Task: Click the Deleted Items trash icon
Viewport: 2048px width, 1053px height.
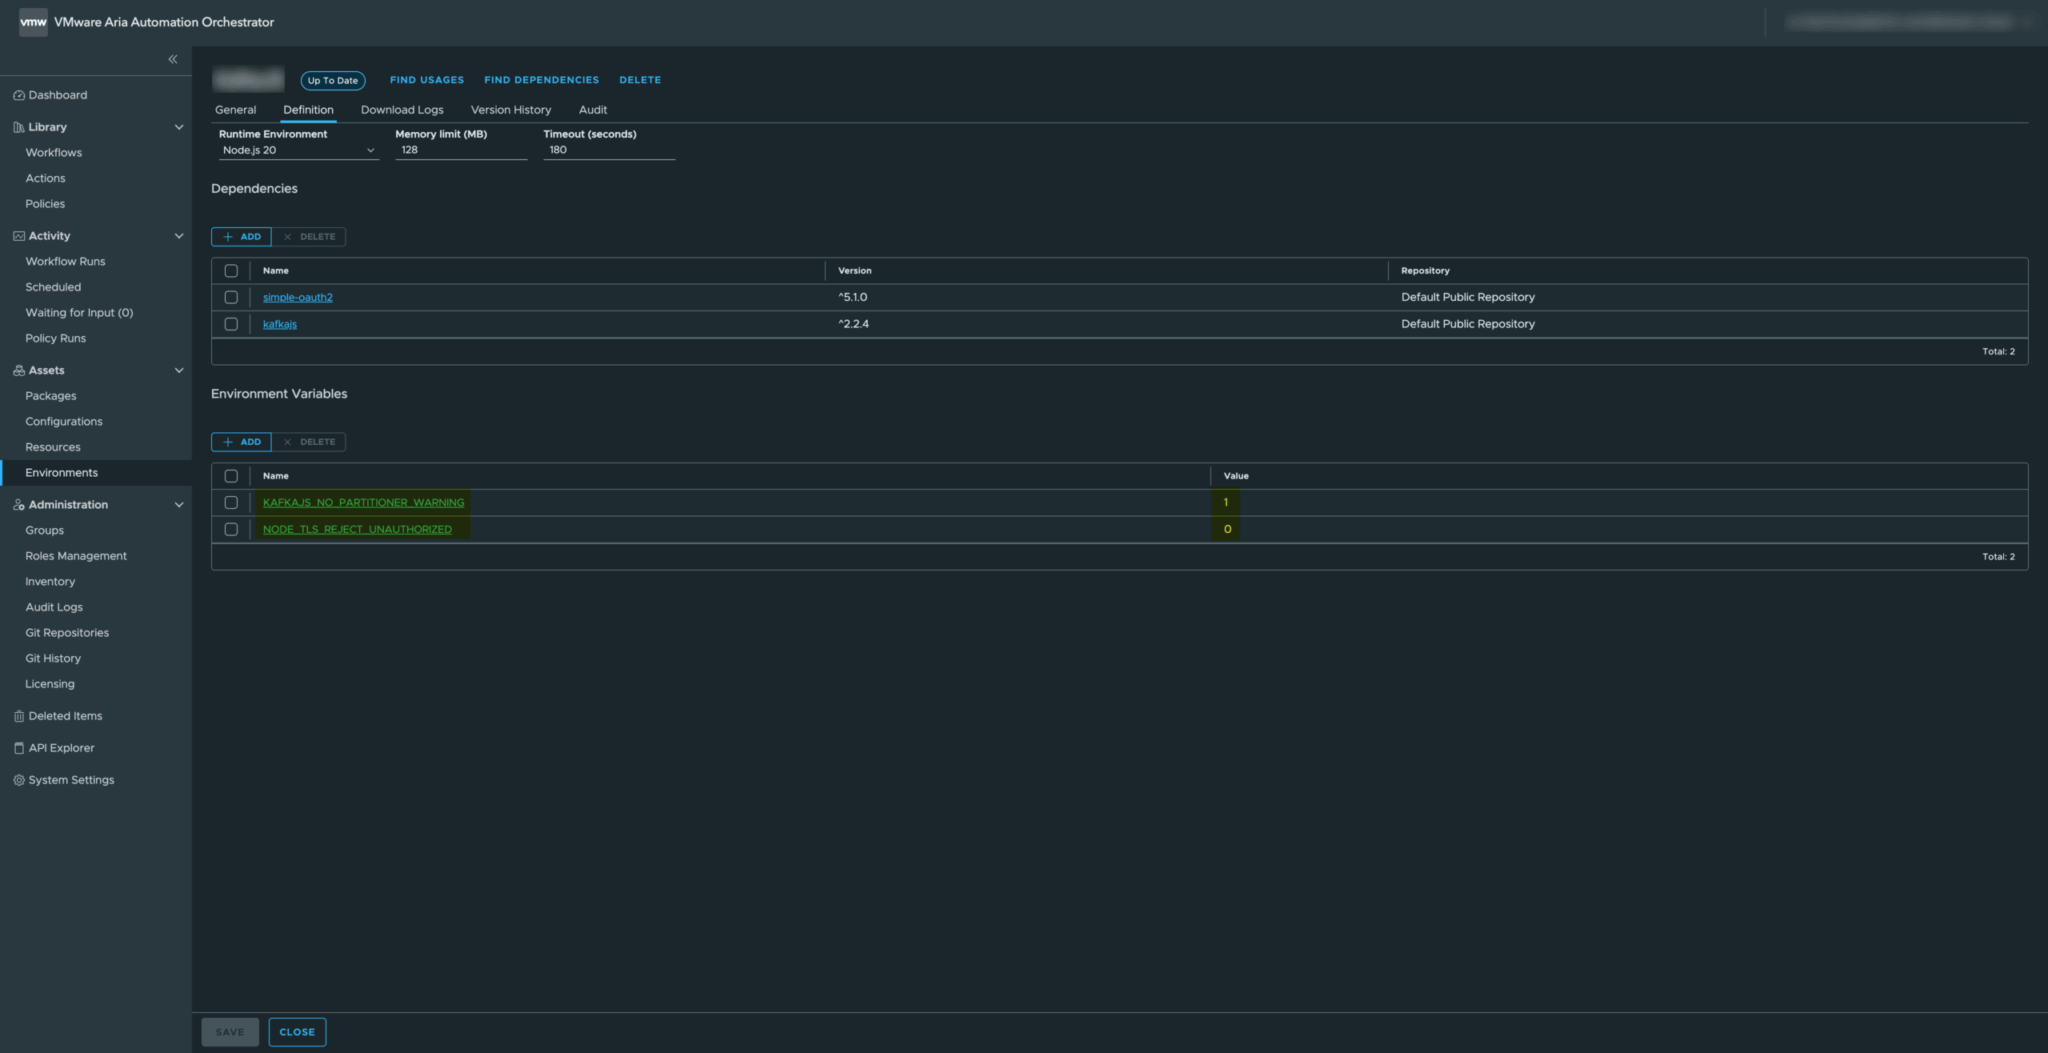Action: (17, 715)
